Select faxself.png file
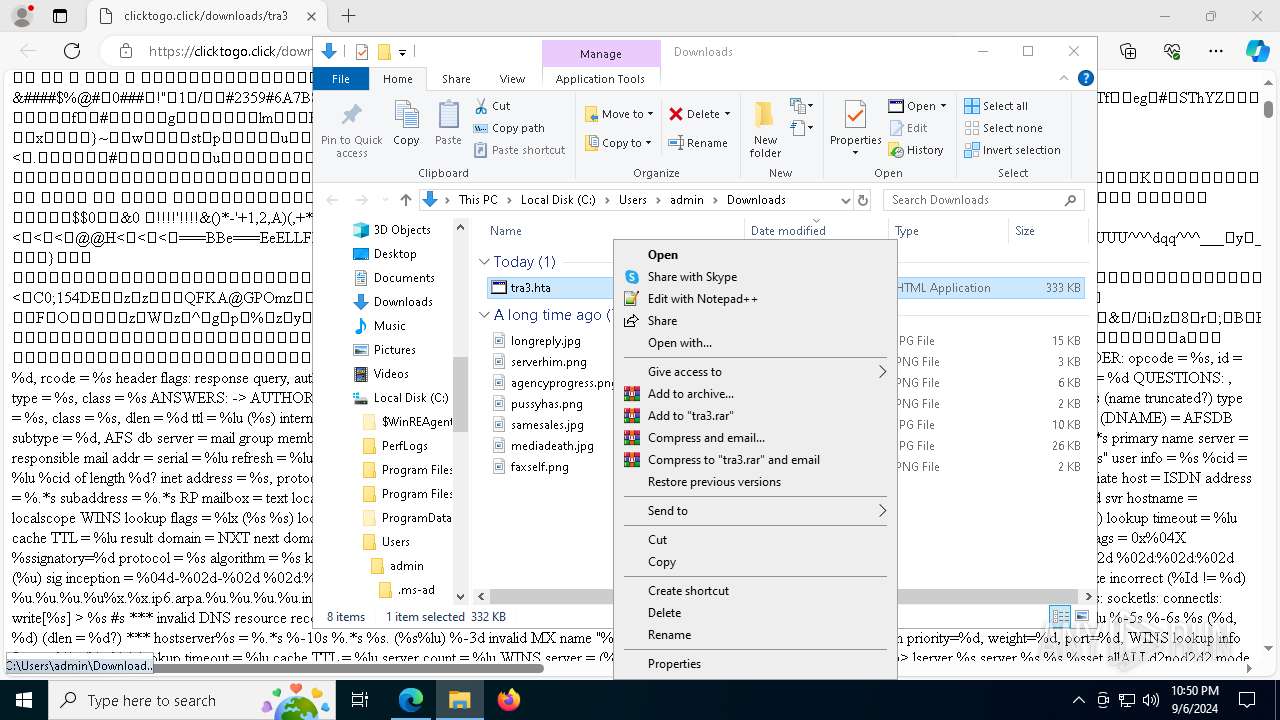 pos(539,467)
